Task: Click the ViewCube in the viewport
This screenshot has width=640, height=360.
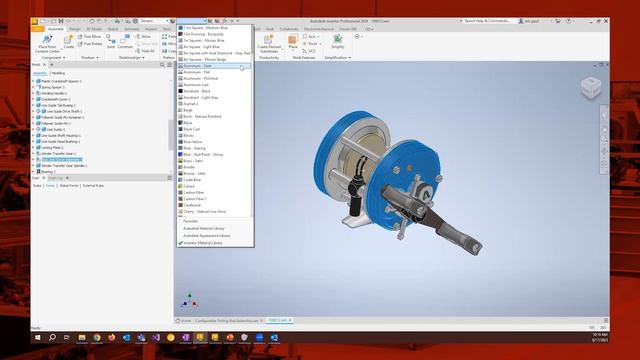Action: (591, 87)
